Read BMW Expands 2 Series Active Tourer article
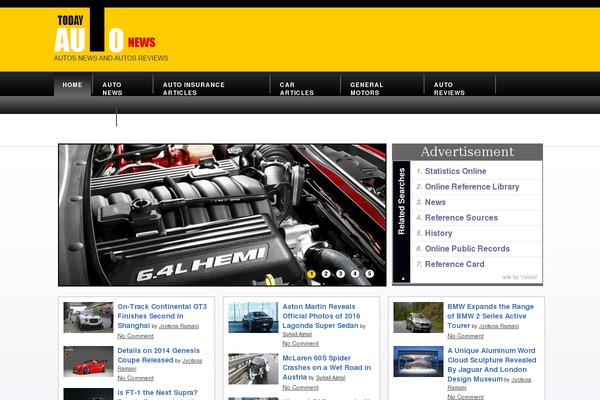 tap(490, 316)
